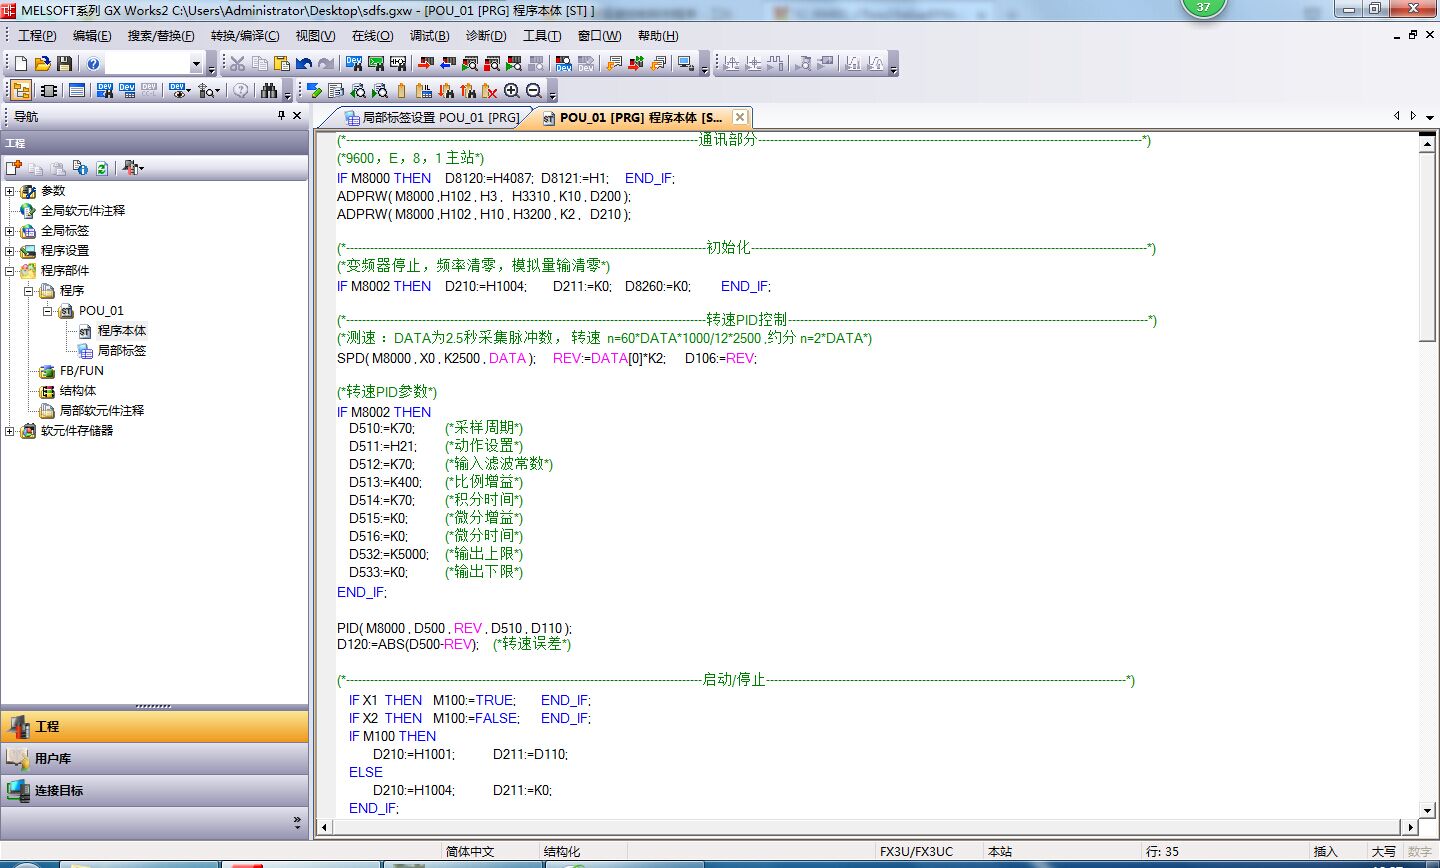
Task: Click the binoculars find icon
Action: coord(269,91)
